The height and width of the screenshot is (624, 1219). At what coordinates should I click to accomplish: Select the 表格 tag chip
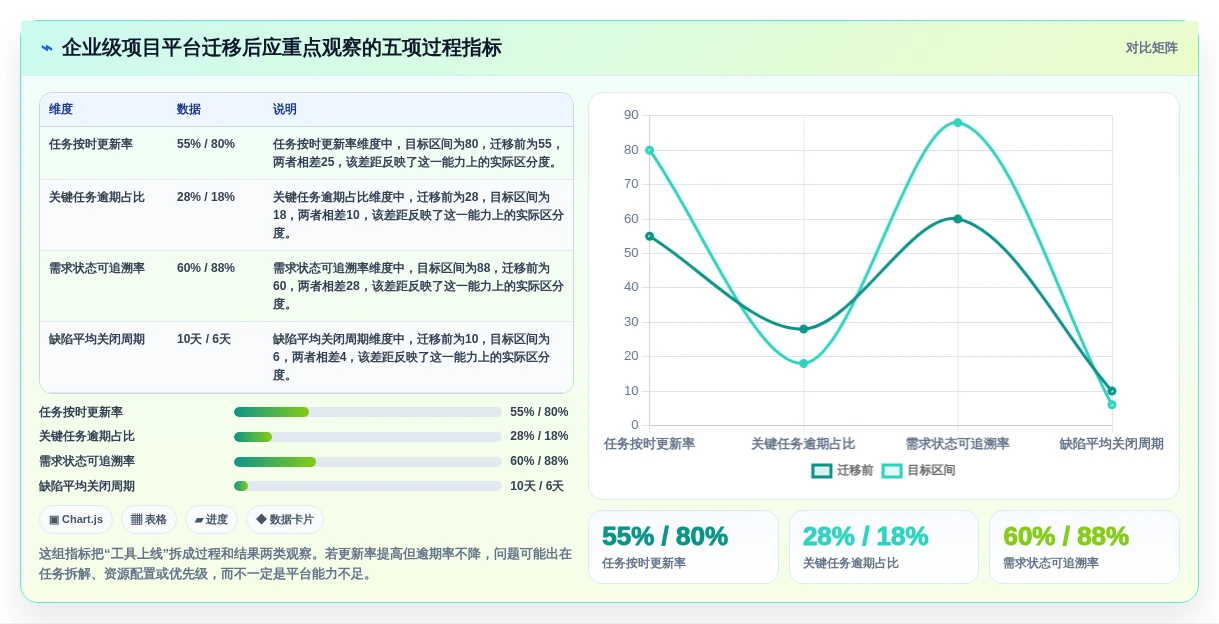coord(149,520)
